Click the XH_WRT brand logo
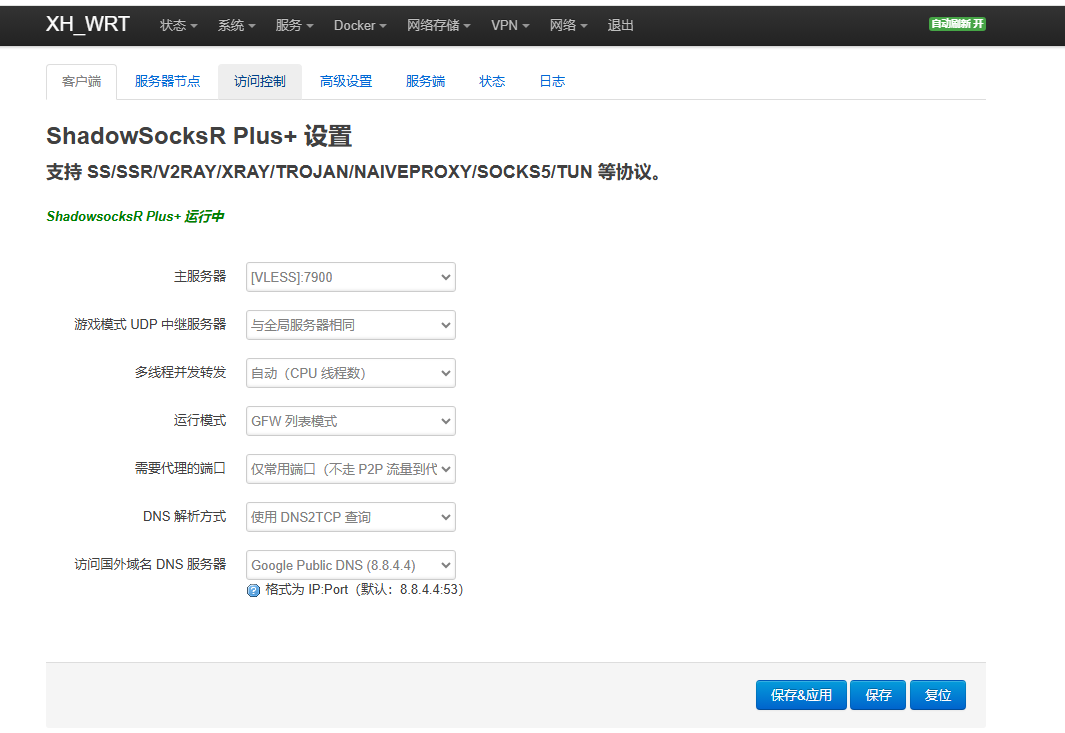 click(88, 24)
